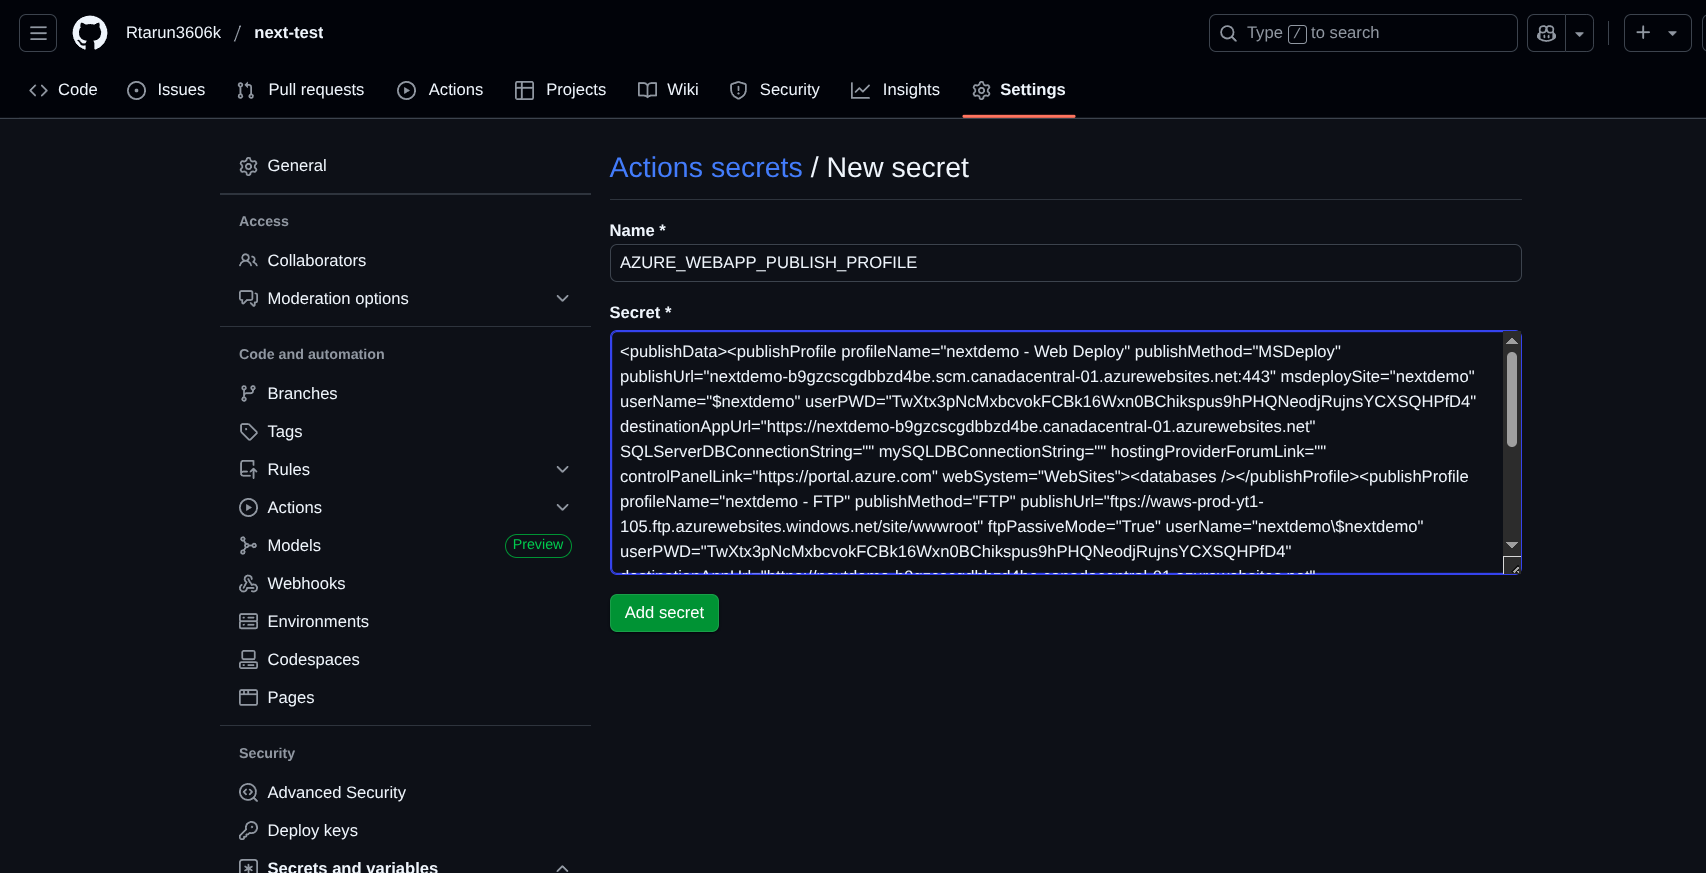
Task: Click the Rules icon in sidebar
Action: click(x=249, y=470)
